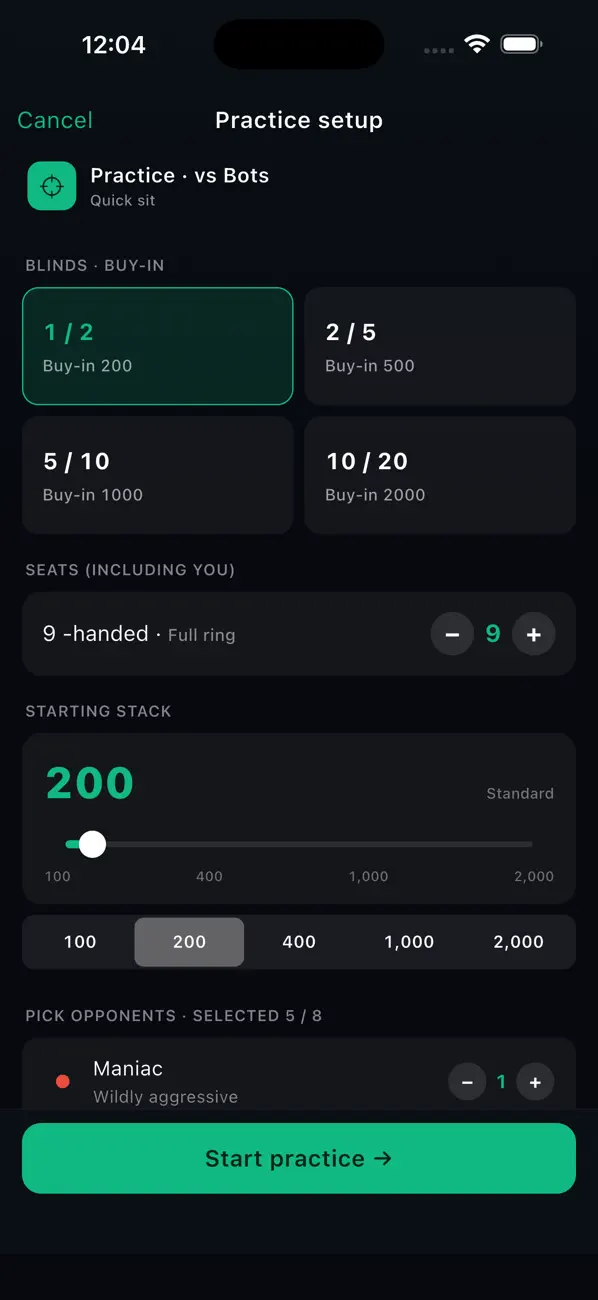Decrease seats with the minus button
Image resolution: width=598 pixels, height=1300 pixels.
point(452,634)
